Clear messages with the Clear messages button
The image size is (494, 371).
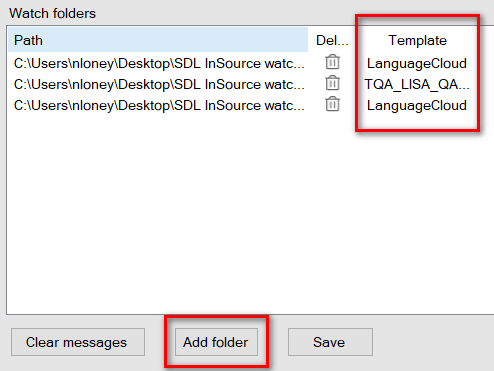click(x=78, y=342)
